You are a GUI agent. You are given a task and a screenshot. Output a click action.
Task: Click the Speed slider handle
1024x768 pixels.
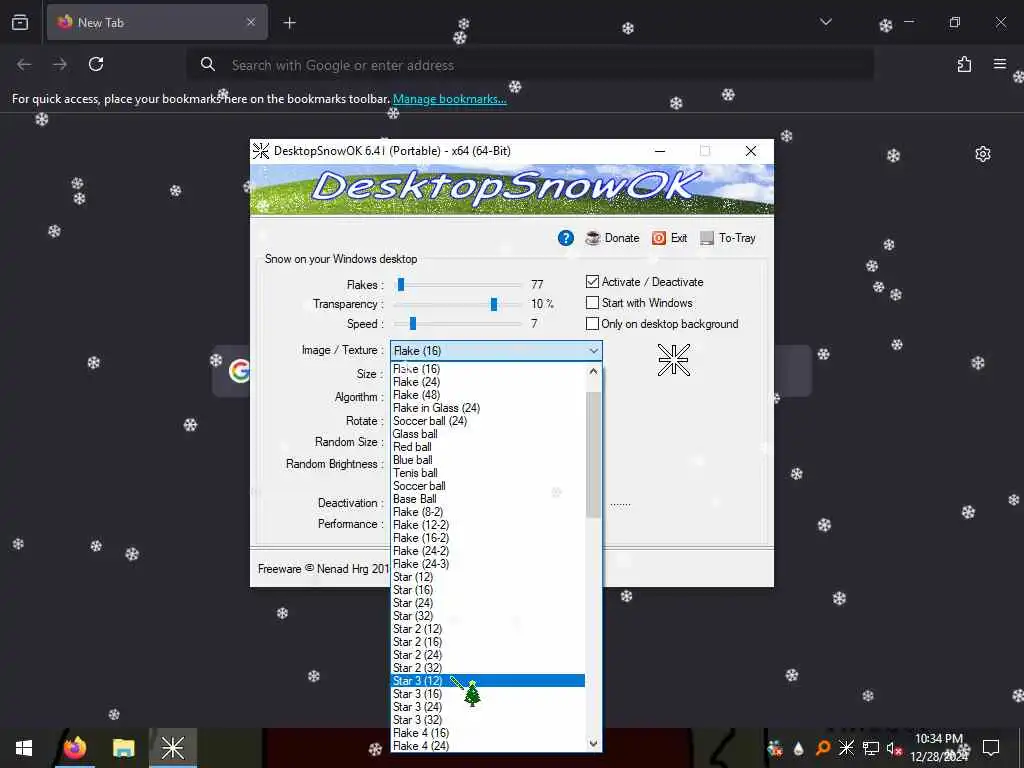(x=413, y=323)
